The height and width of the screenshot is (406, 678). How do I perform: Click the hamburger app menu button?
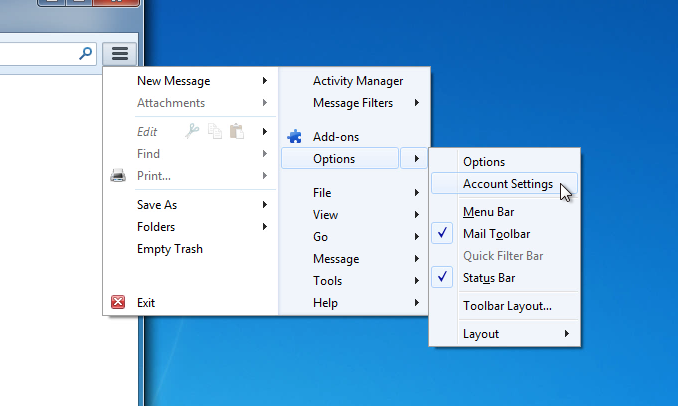coord(120,54)
